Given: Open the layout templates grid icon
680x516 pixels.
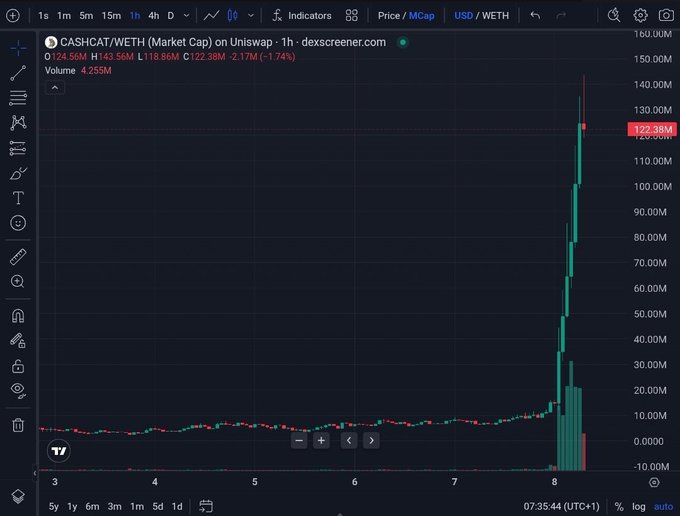Looking at the screenshot, I should pyautogui.click(x=352, y=16).
